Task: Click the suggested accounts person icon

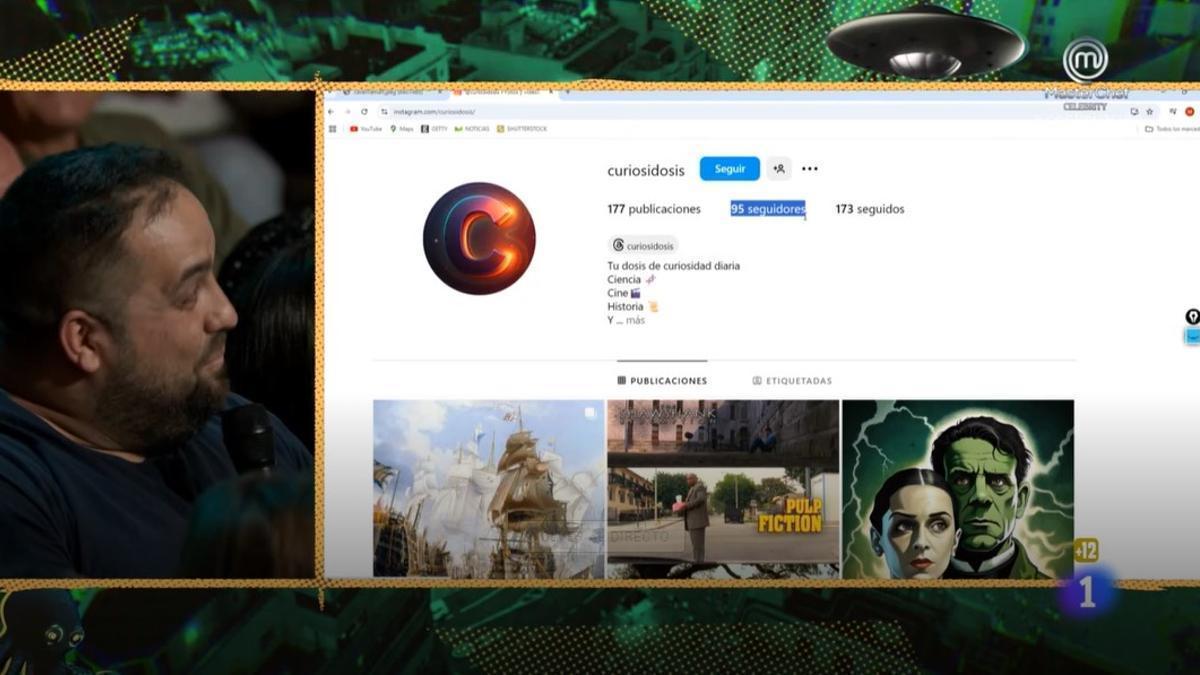Action: tap(778, 169)
